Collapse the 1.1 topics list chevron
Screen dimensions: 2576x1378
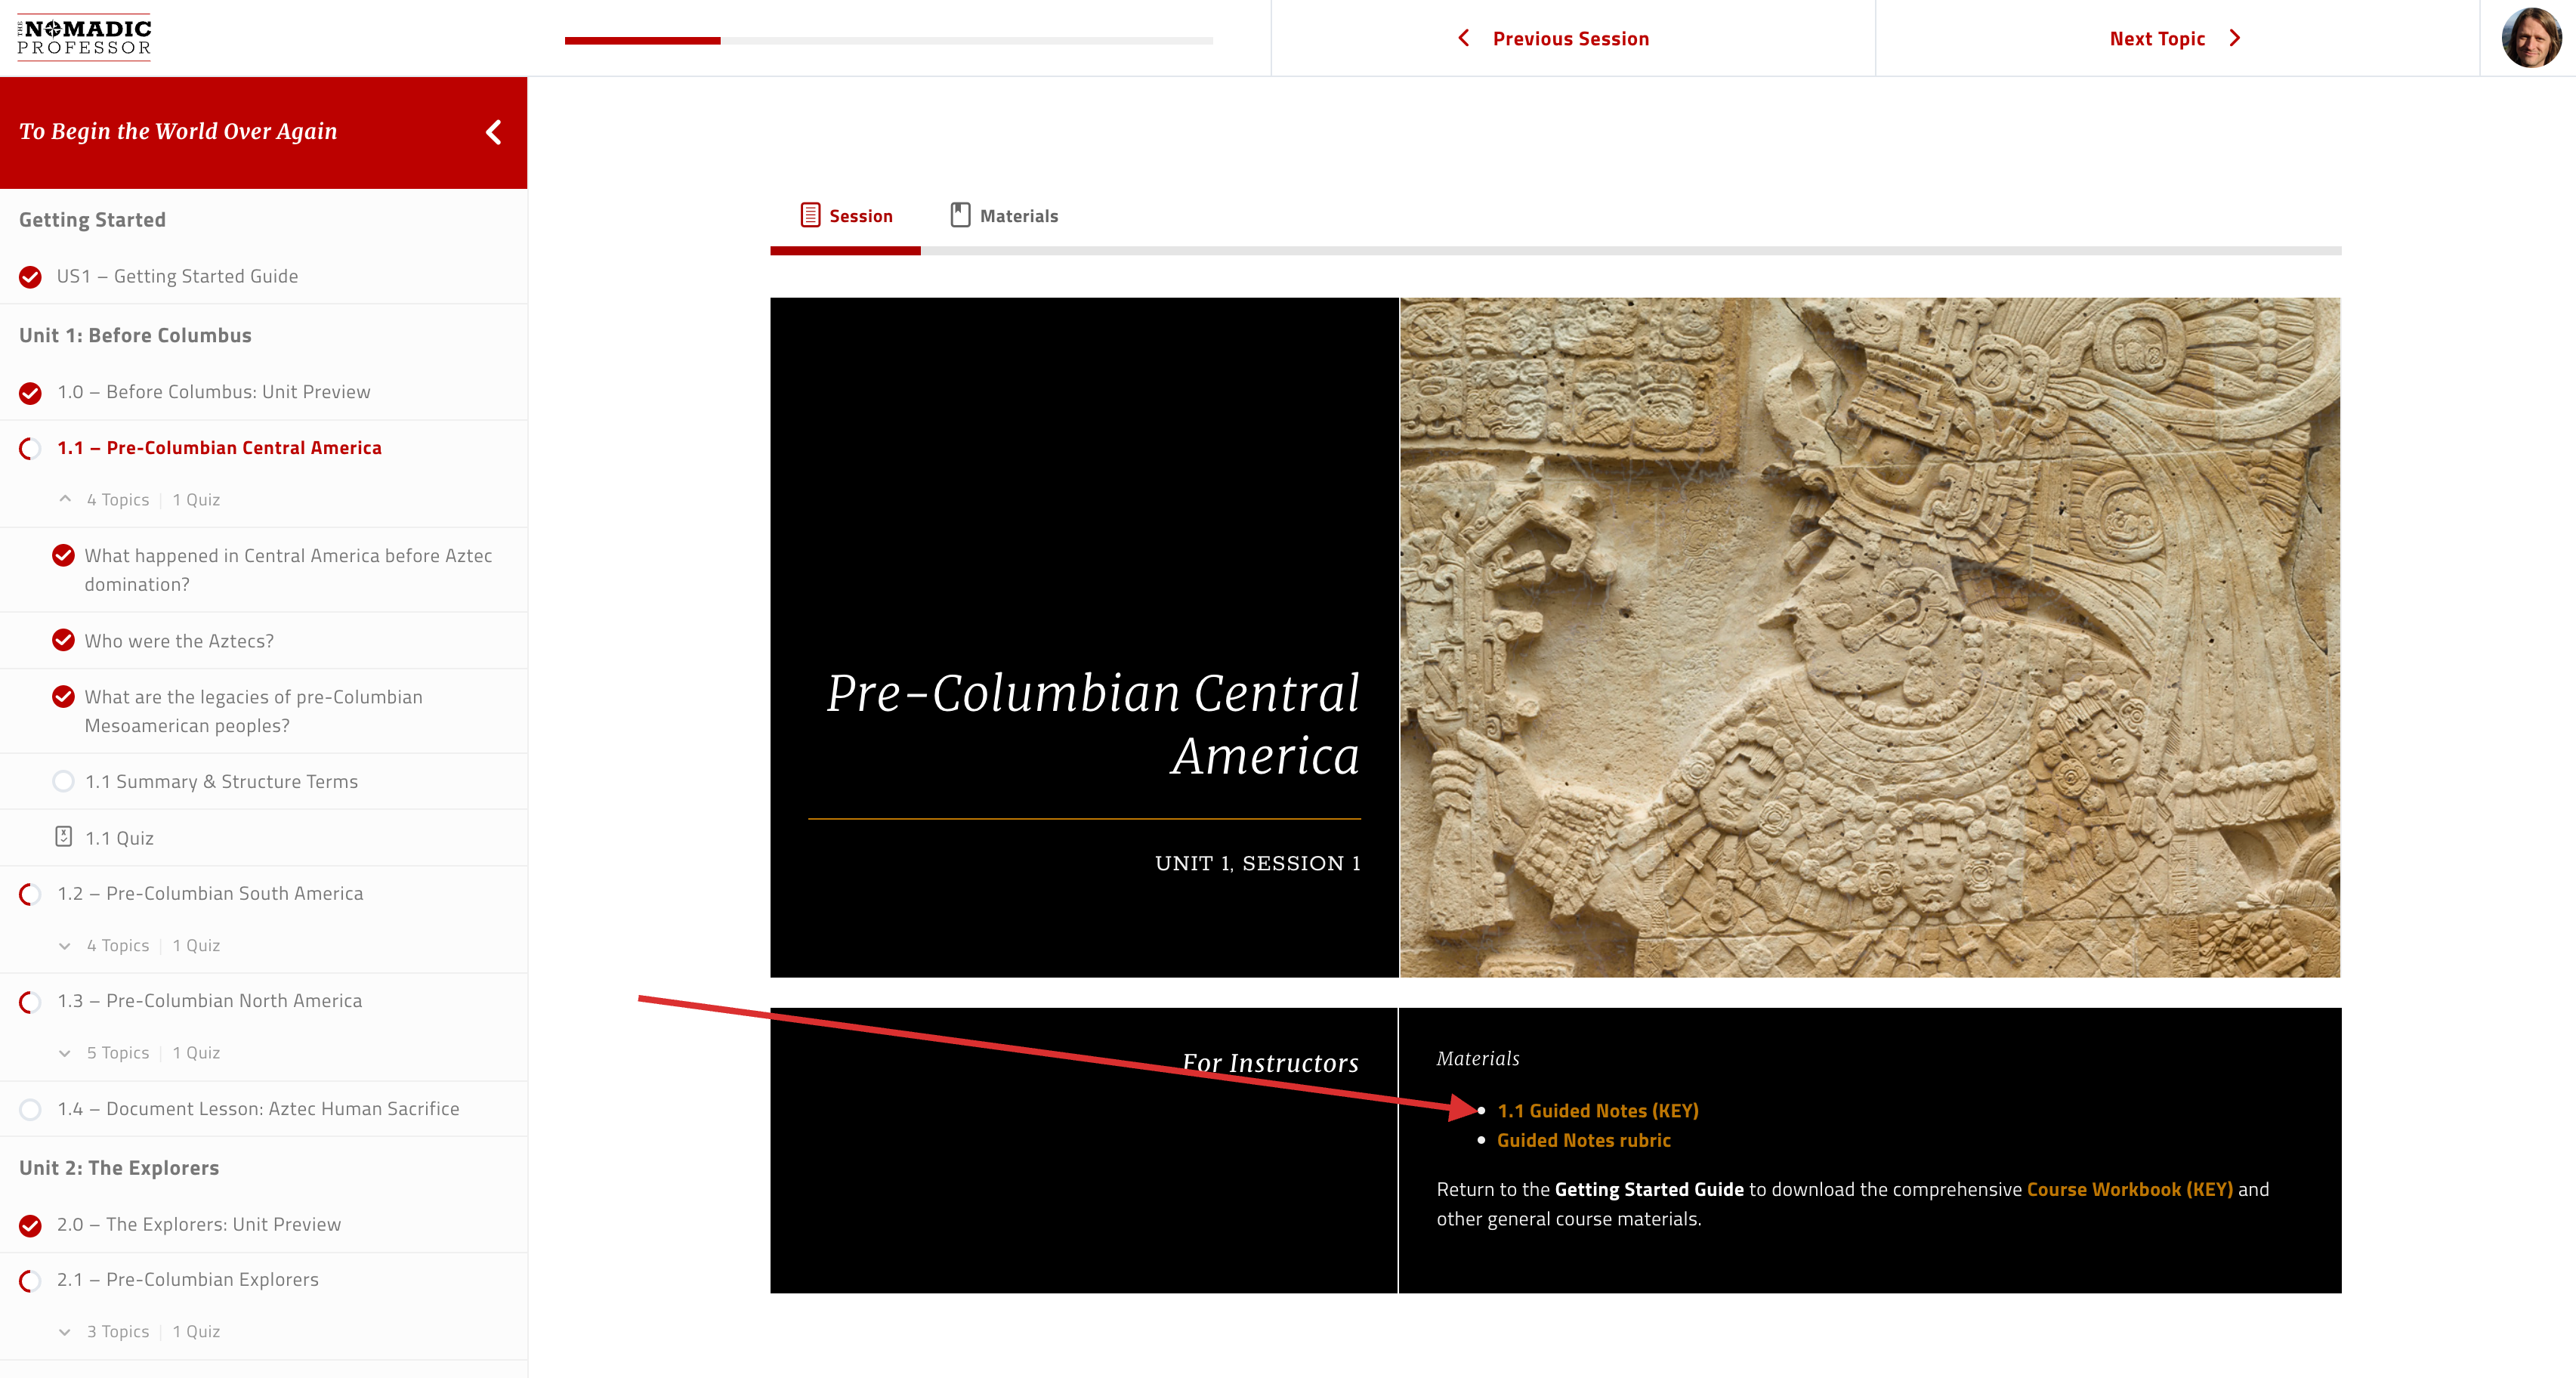(x=65, y=499)
